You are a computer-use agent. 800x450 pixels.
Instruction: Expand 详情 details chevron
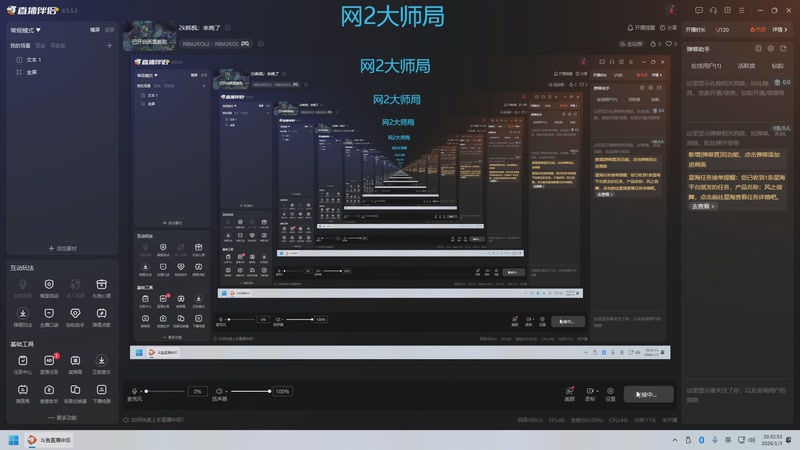[x=780, y=30]
